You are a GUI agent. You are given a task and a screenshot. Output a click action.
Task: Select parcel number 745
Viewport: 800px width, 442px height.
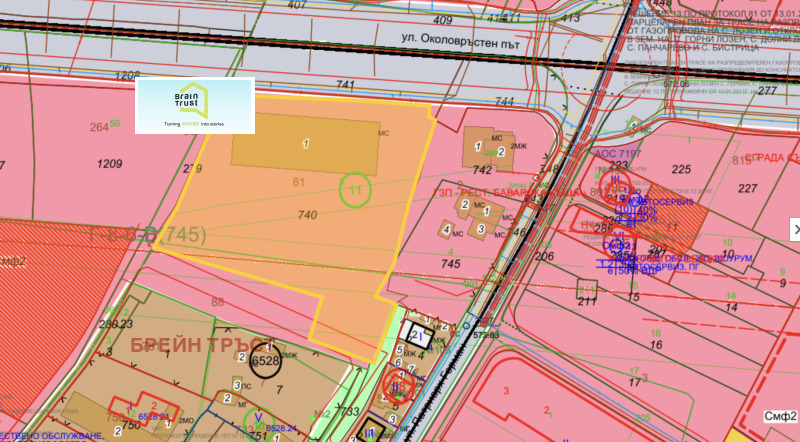(451, 264)
